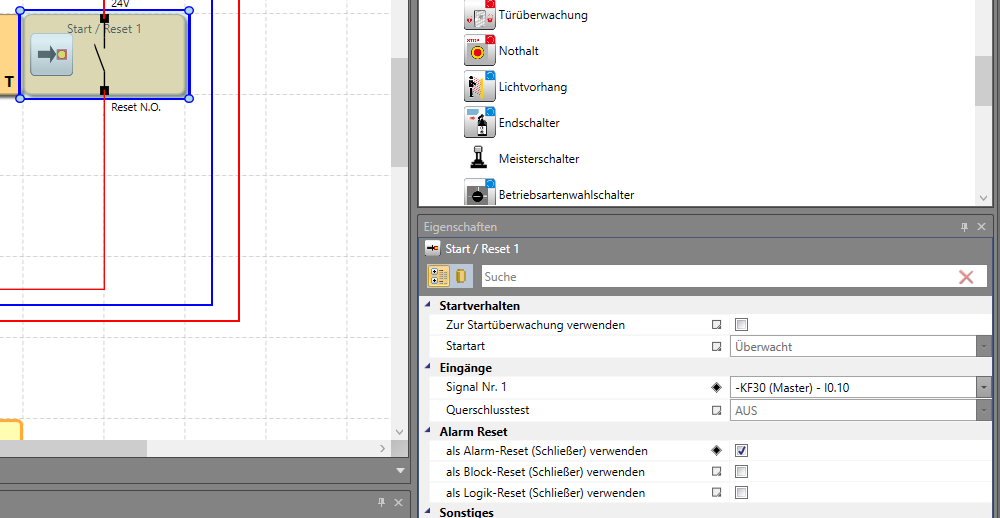Screen dimensions: 1000x518
Task: Enable 'Zur Startüberwachung verwenden' checkbox
Action: (x=741, y=325)
